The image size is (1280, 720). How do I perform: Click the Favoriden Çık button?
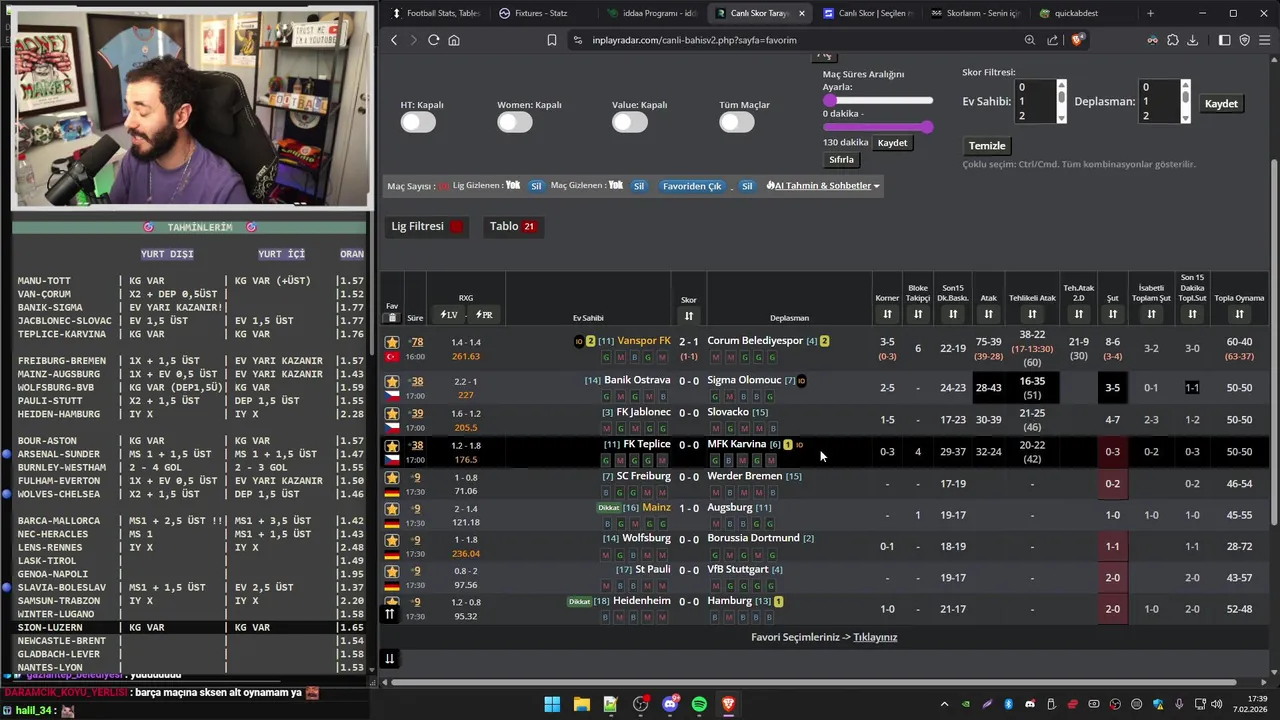click(x=692, y=186)
